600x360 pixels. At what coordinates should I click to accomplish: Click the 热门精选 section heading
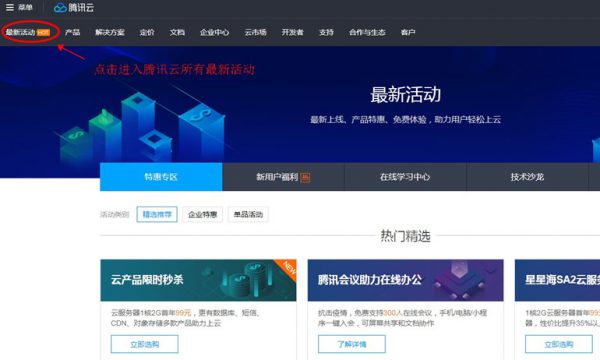tap(406, 236)
